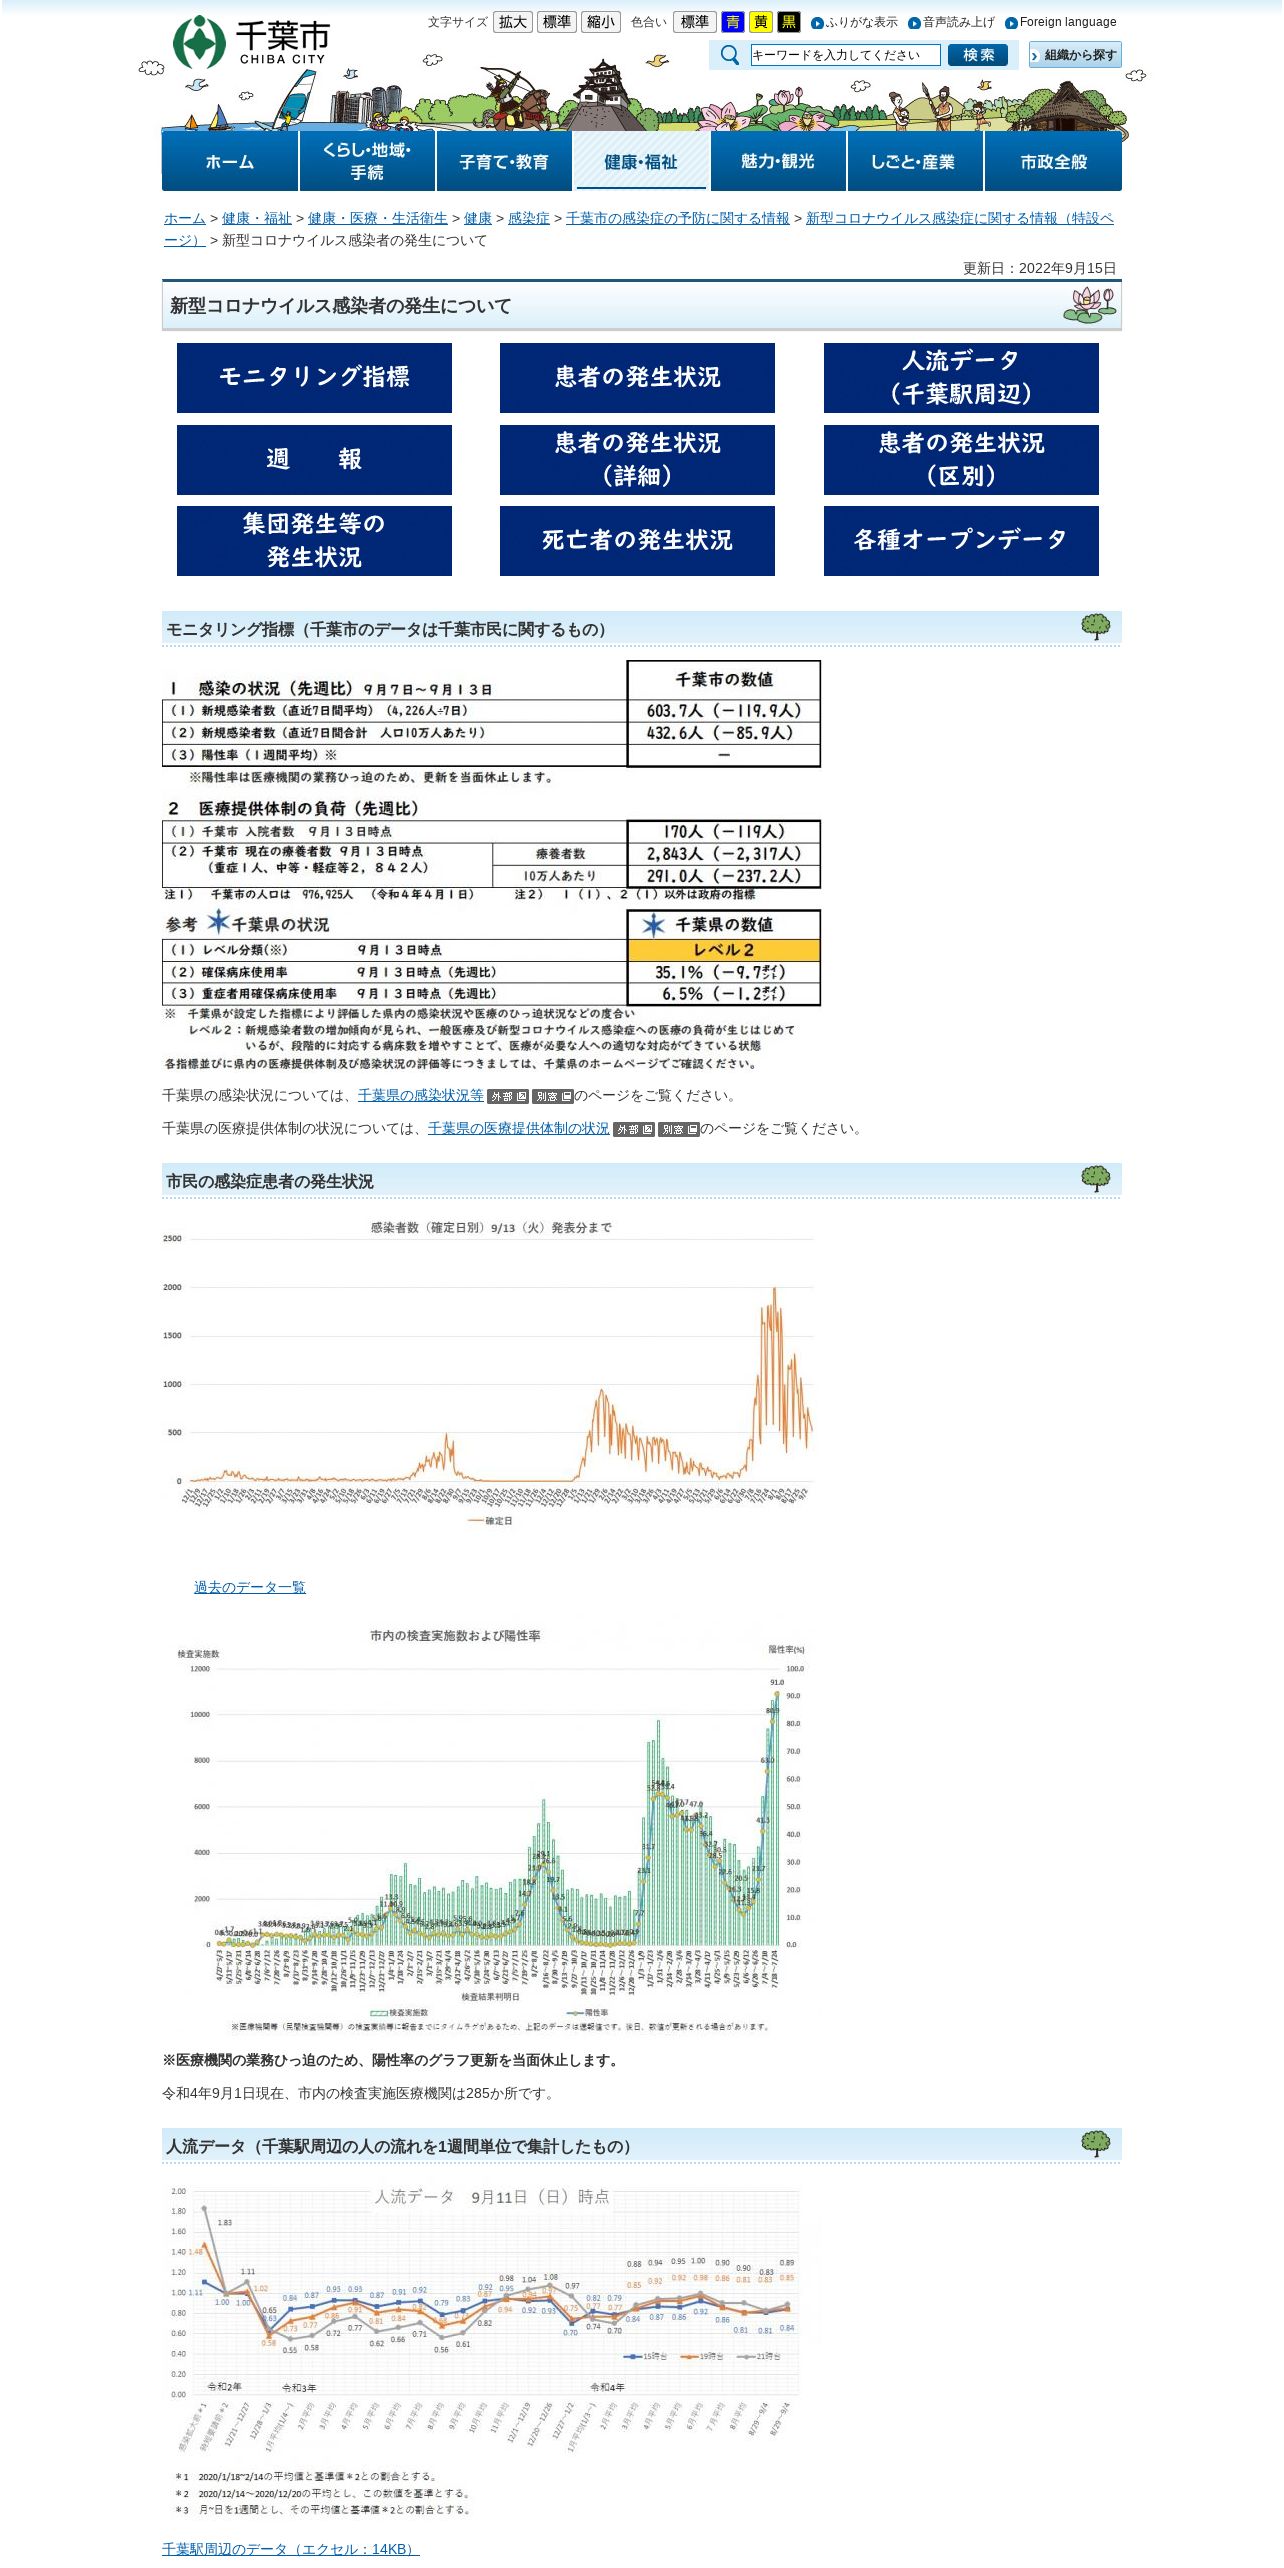Click the search magnifier icon
Viewport: 1284px width, 2568px height.
(730, 55)
